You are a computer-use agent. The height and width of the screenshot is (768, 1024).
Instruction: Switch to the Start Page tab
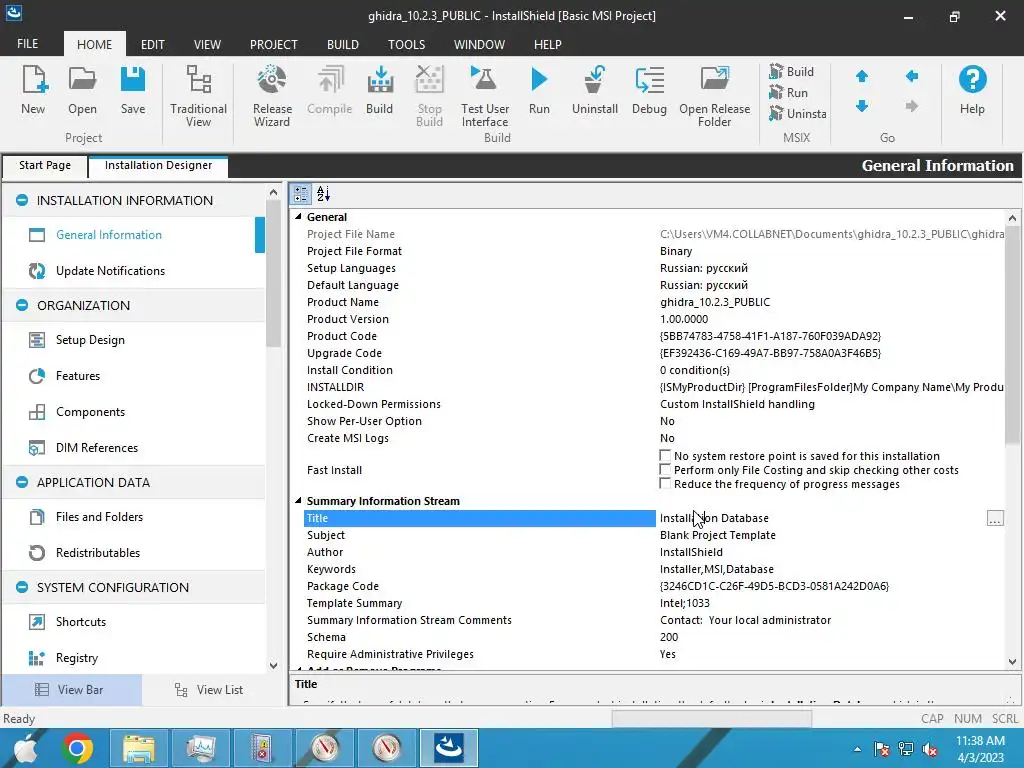pos(45,165)
